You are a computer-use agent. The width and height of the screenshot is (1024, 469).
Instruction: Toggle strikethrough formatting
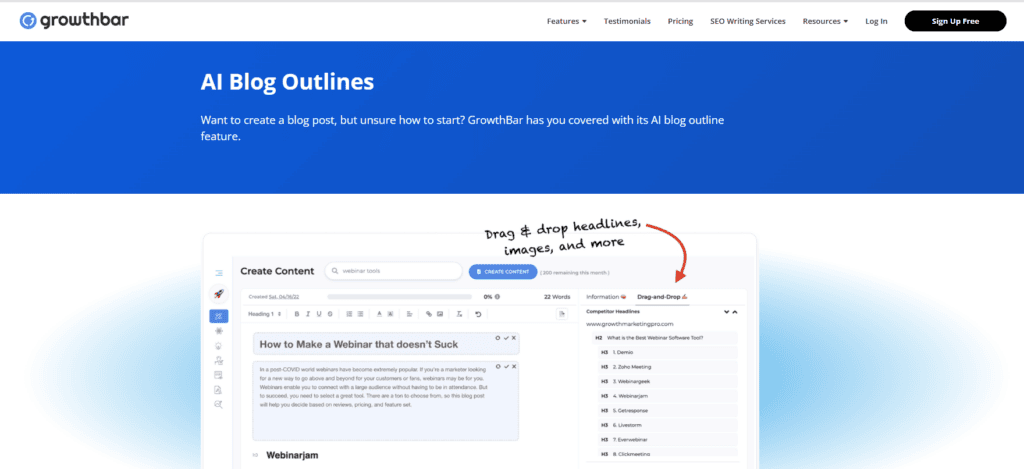click(330, 314)
